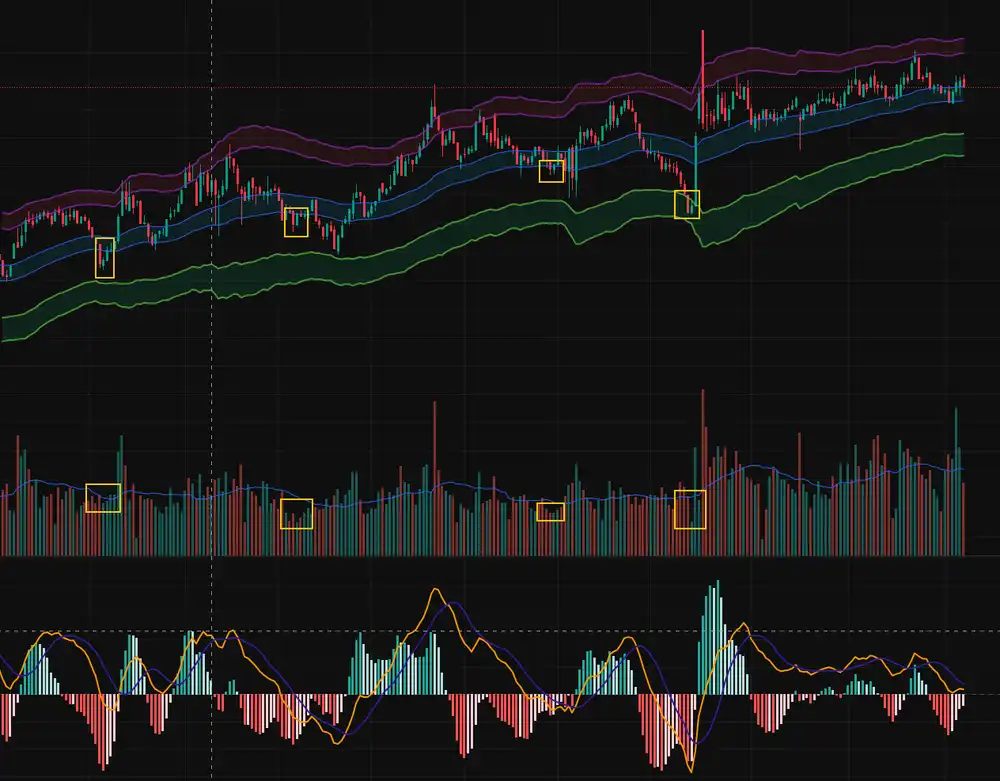Click the smallest yellow box in volume panel
The width and height of the screenshot is (1000, 781).
tap(551, 512)
